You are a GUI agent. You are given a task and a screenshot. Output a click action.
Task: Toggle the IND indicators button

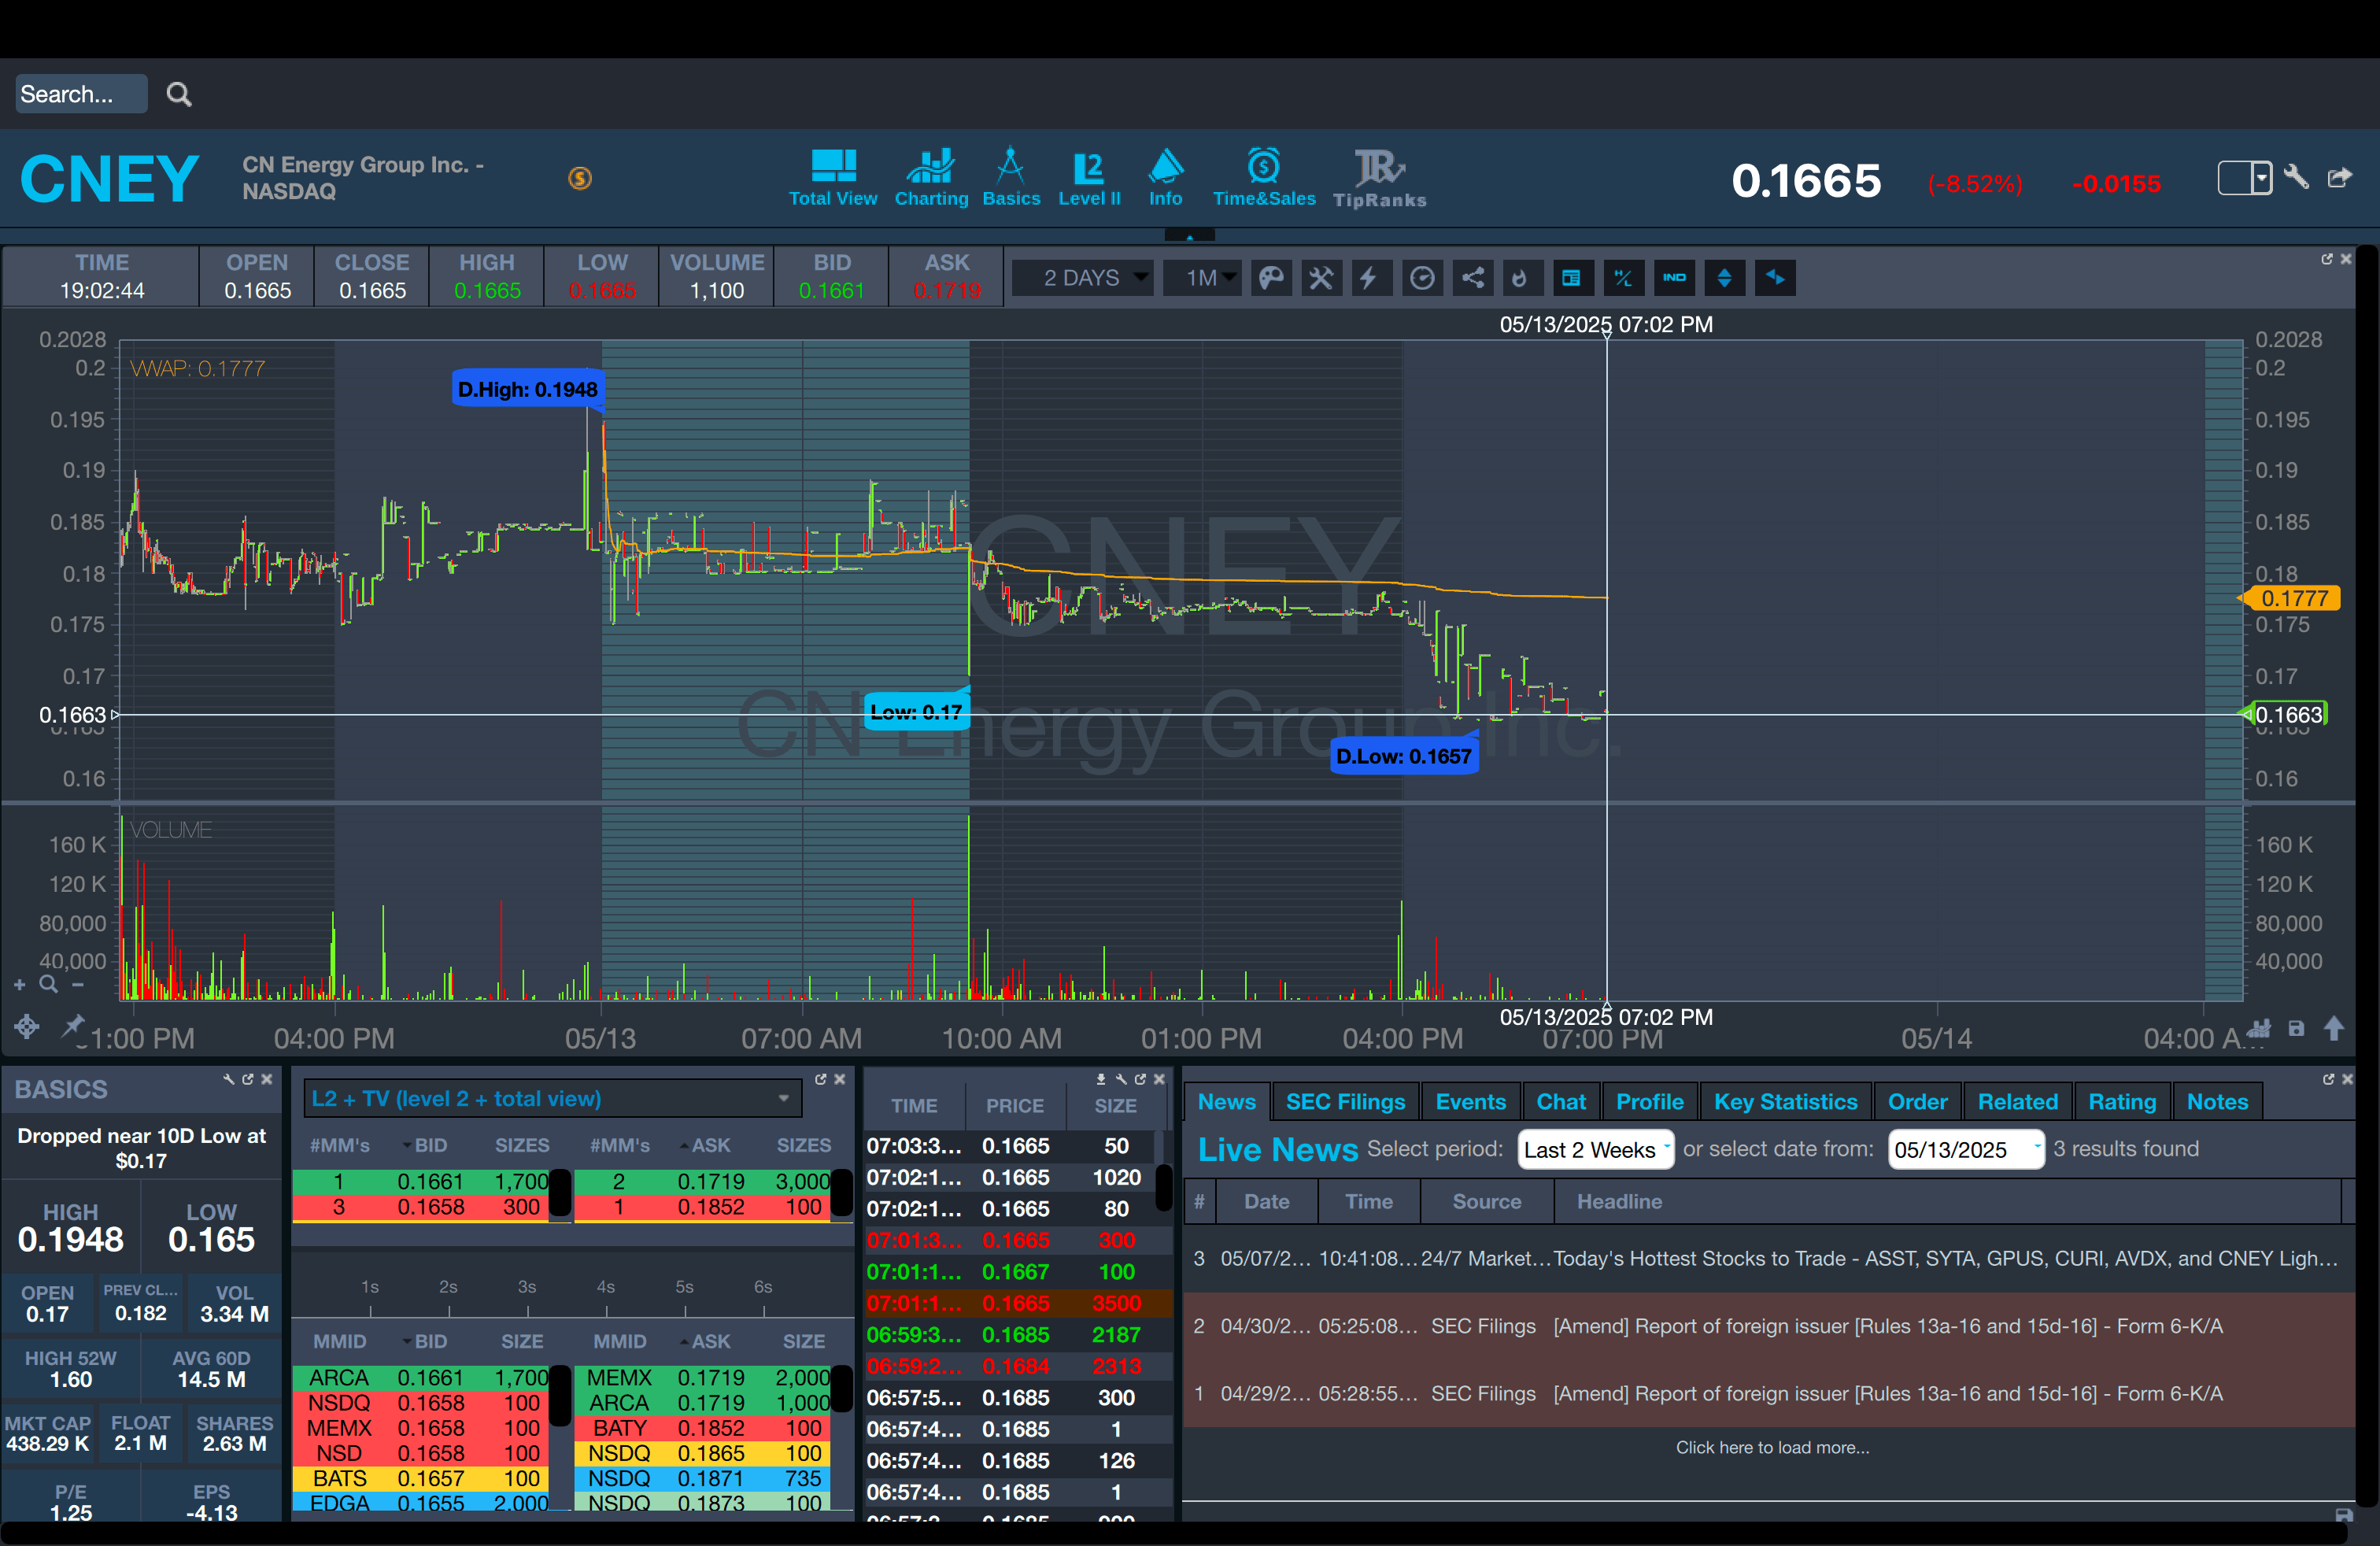pyautogui.click(x=1674, y=278)
